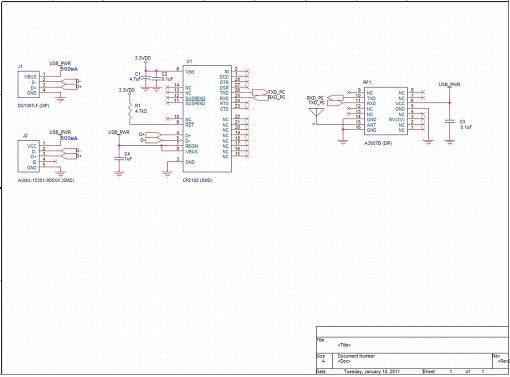Click the 'U1' reference designator
This screenshot has width=510, height=377.
189,61
